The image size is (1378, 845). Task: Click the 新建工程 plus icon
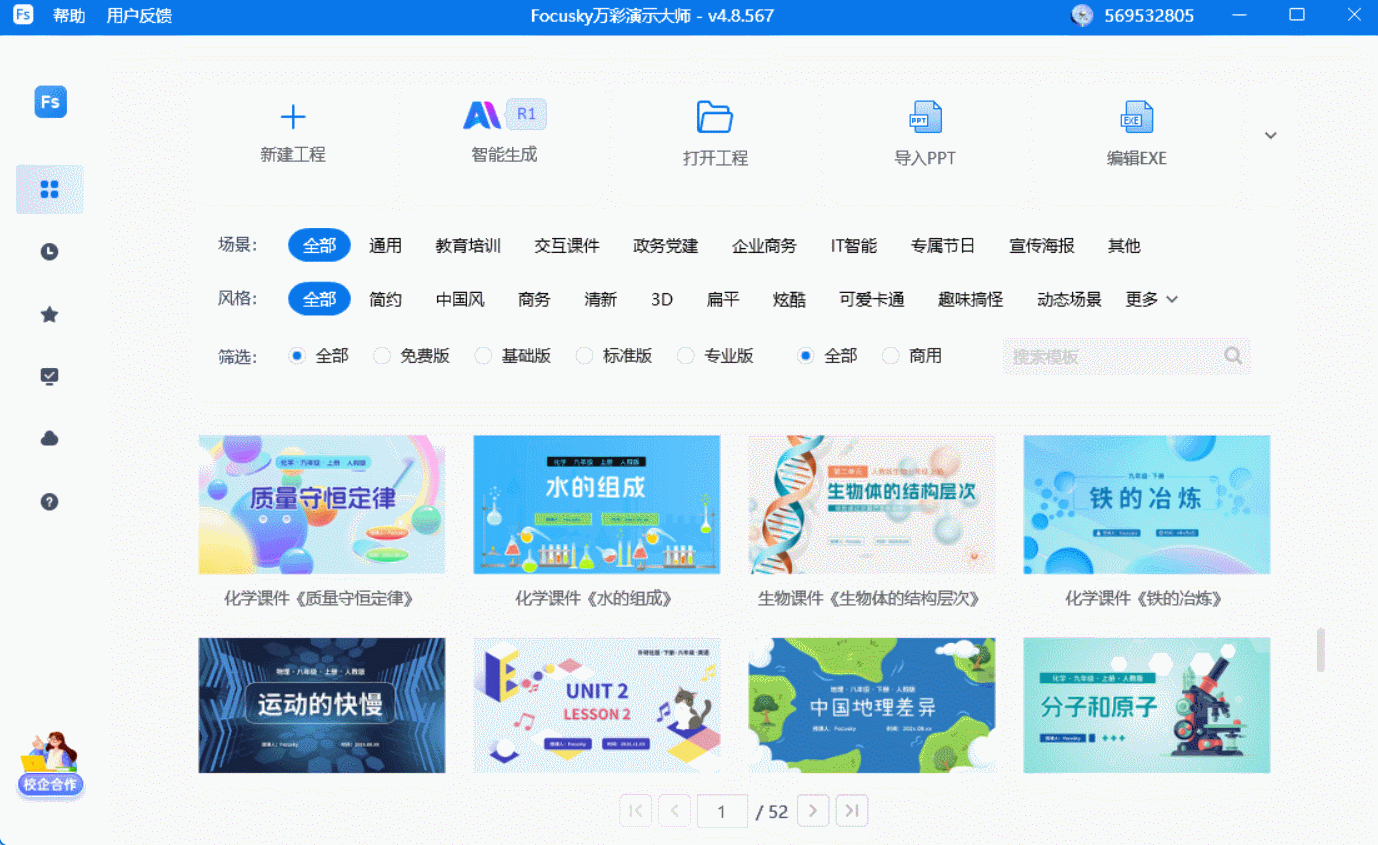[293, 118]
